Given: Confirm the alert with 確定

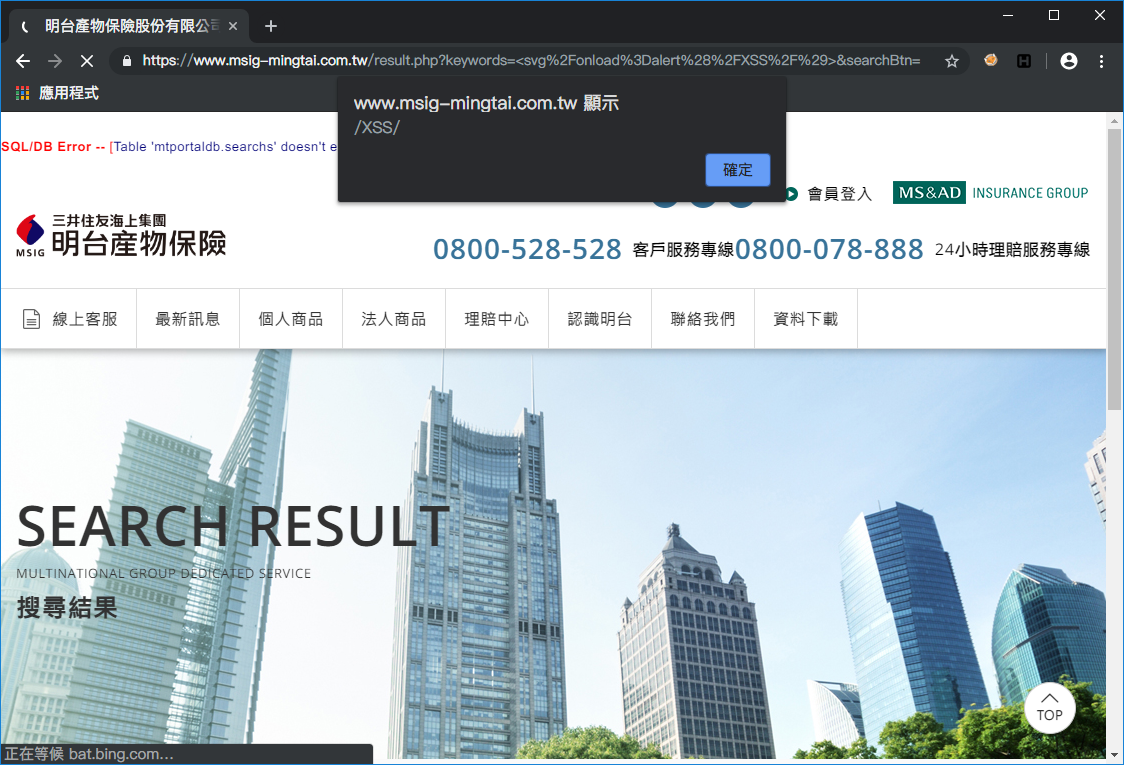Looking at the screenshot, I should click(x=738, y=170).
